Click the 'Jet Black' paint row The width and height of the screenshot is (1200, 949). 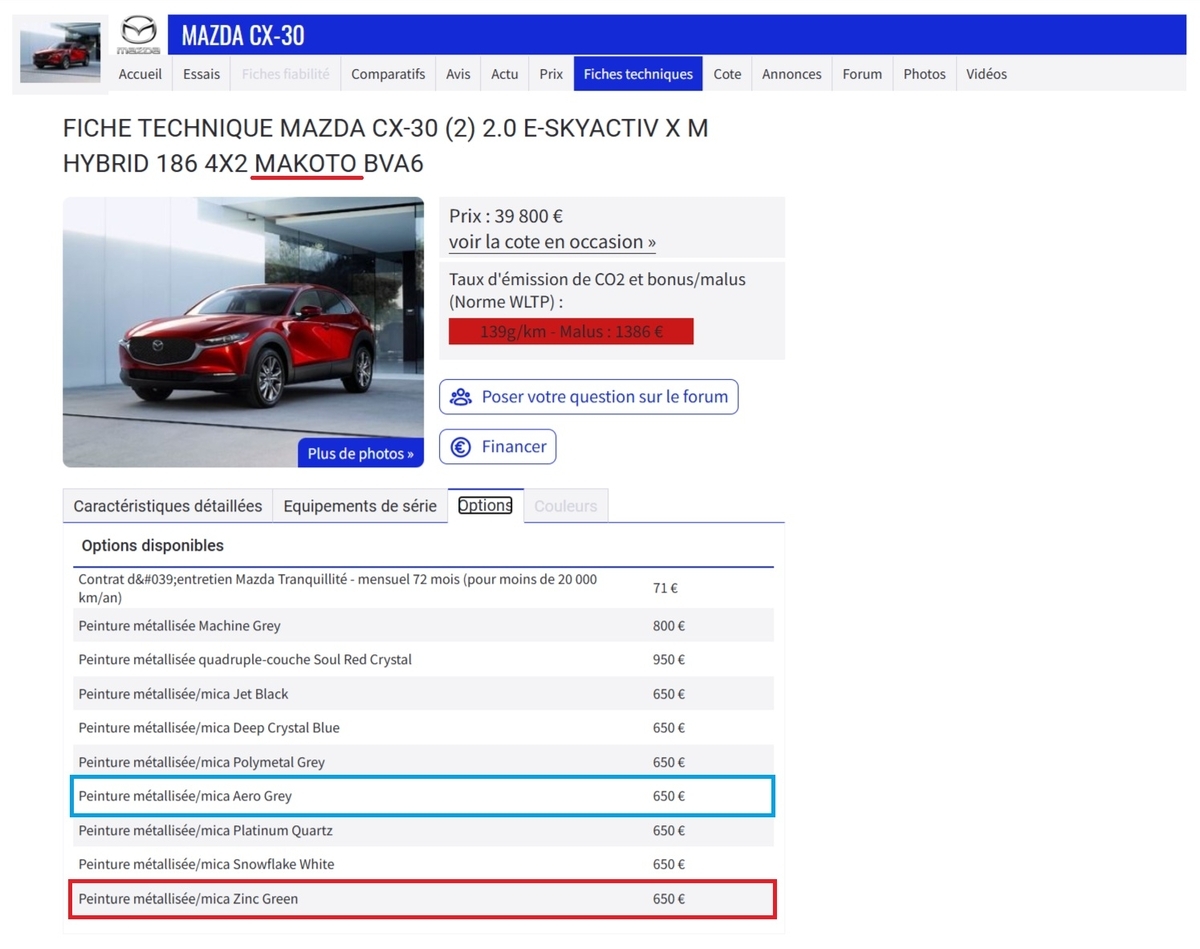click(423, 694)
